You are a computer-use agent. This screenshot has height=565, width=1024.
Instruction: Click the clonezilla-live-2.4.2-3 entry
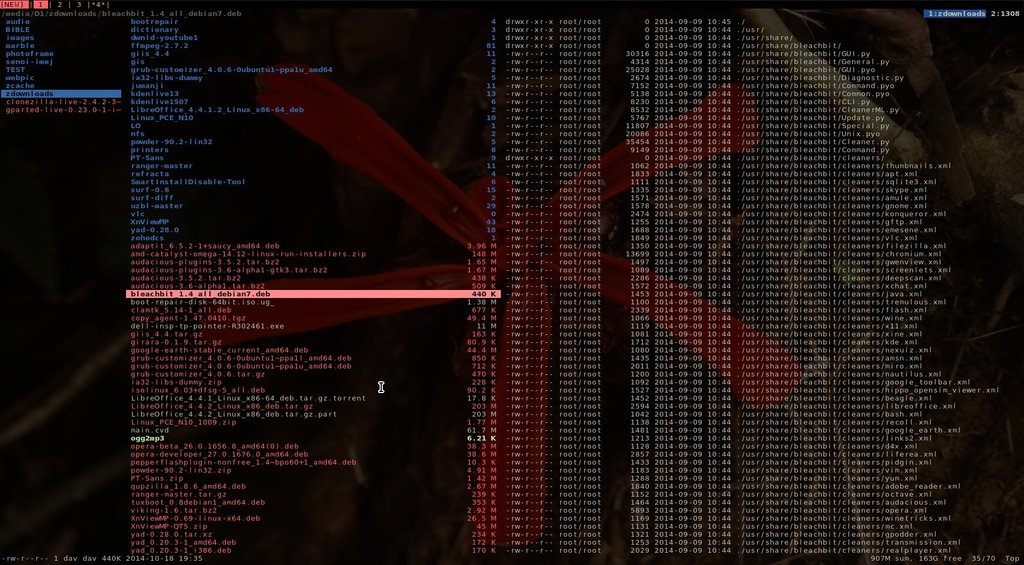(x=61, y=102)
